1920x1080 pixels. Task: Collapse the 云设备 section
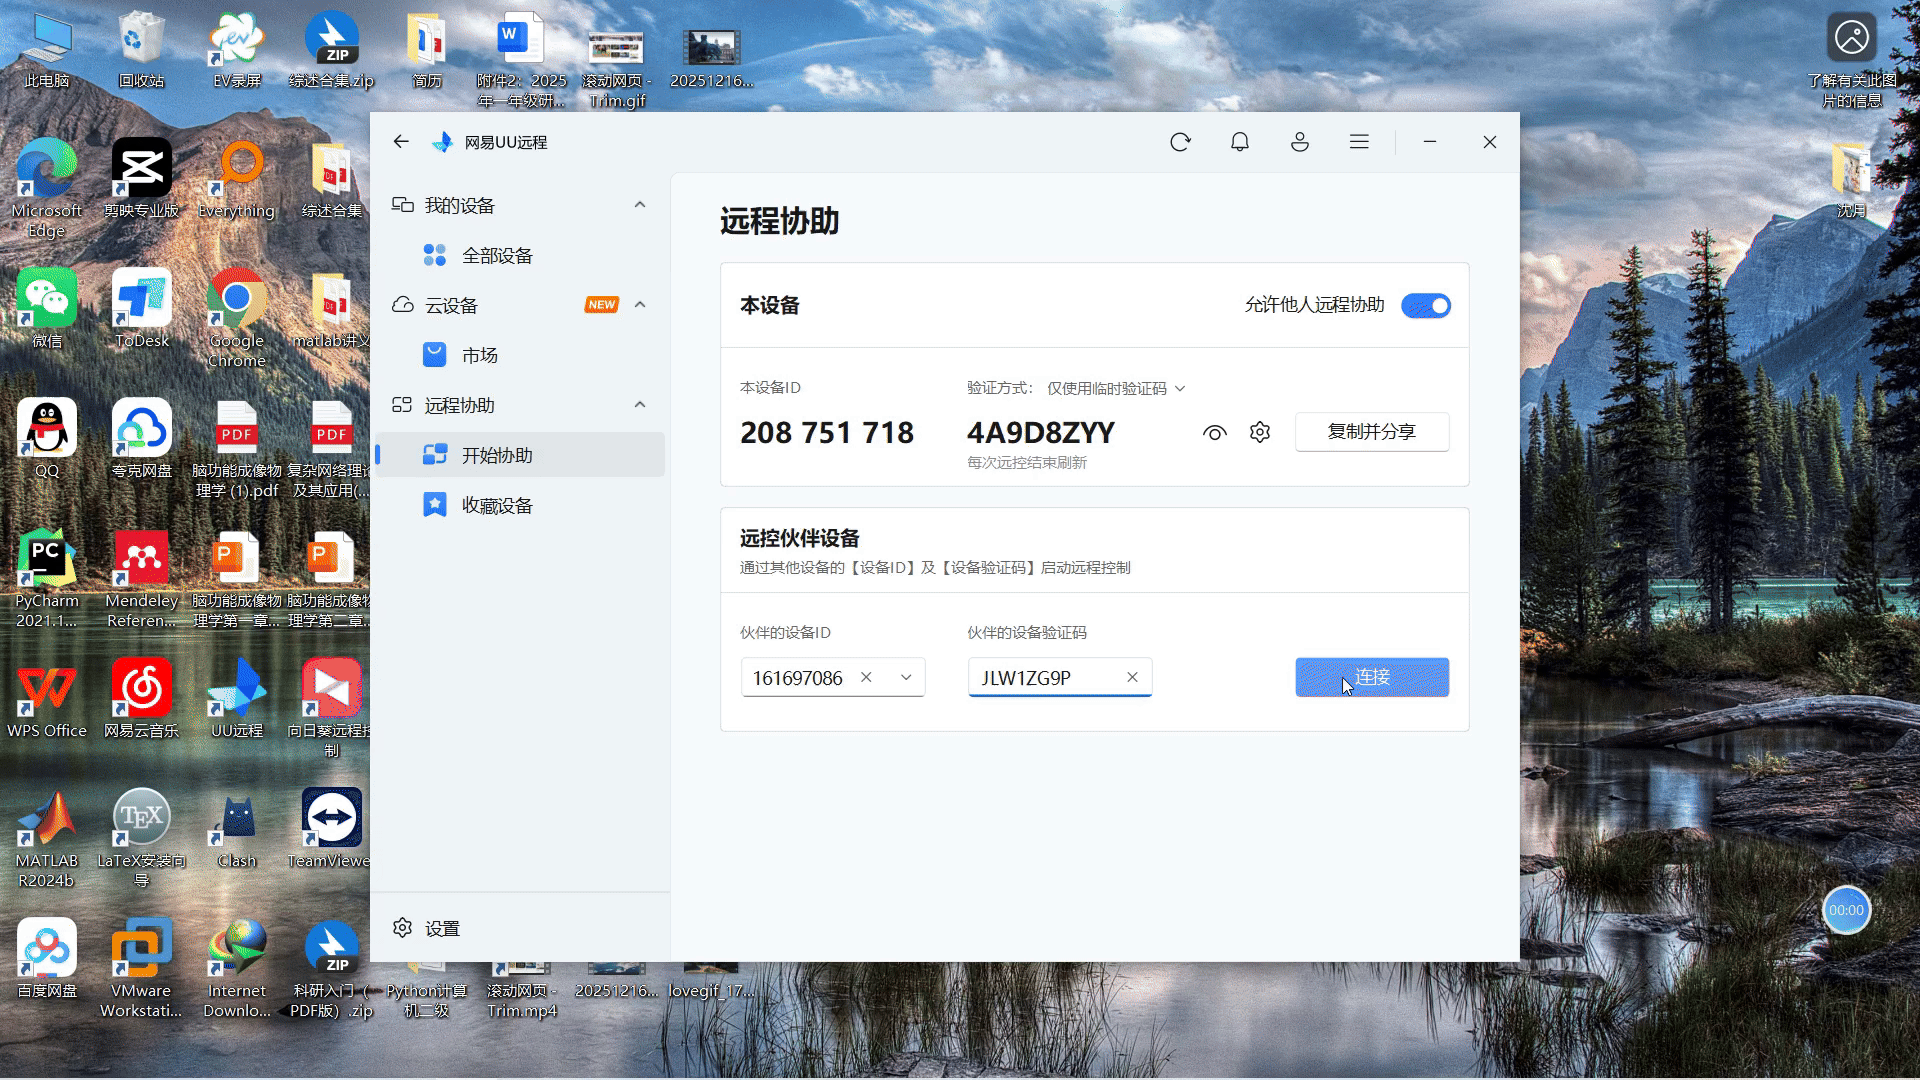point(640,305)
